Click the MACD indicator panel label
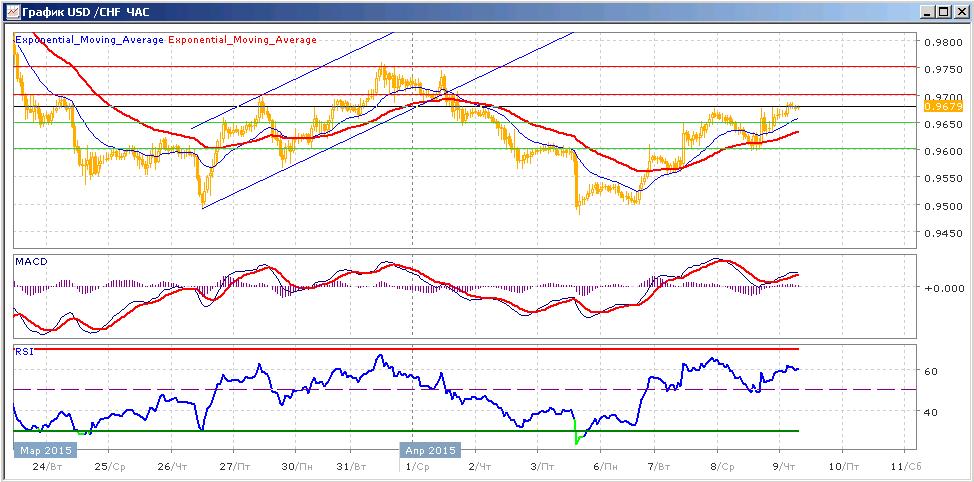974x482 pixels. (x=27, y=261)
